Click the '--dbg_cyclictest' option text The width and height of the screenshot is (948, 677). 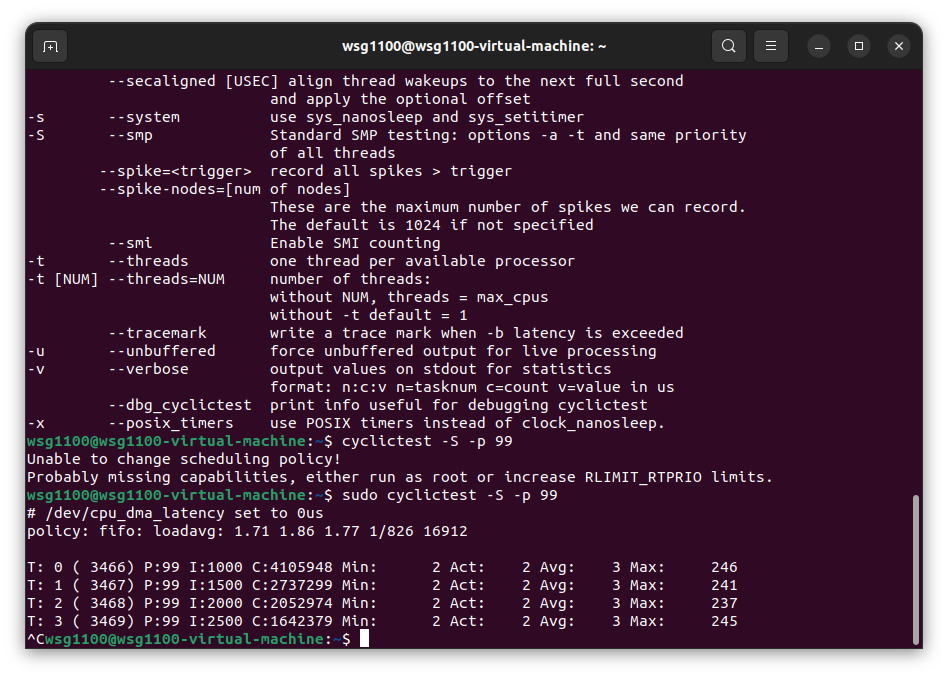180,405
